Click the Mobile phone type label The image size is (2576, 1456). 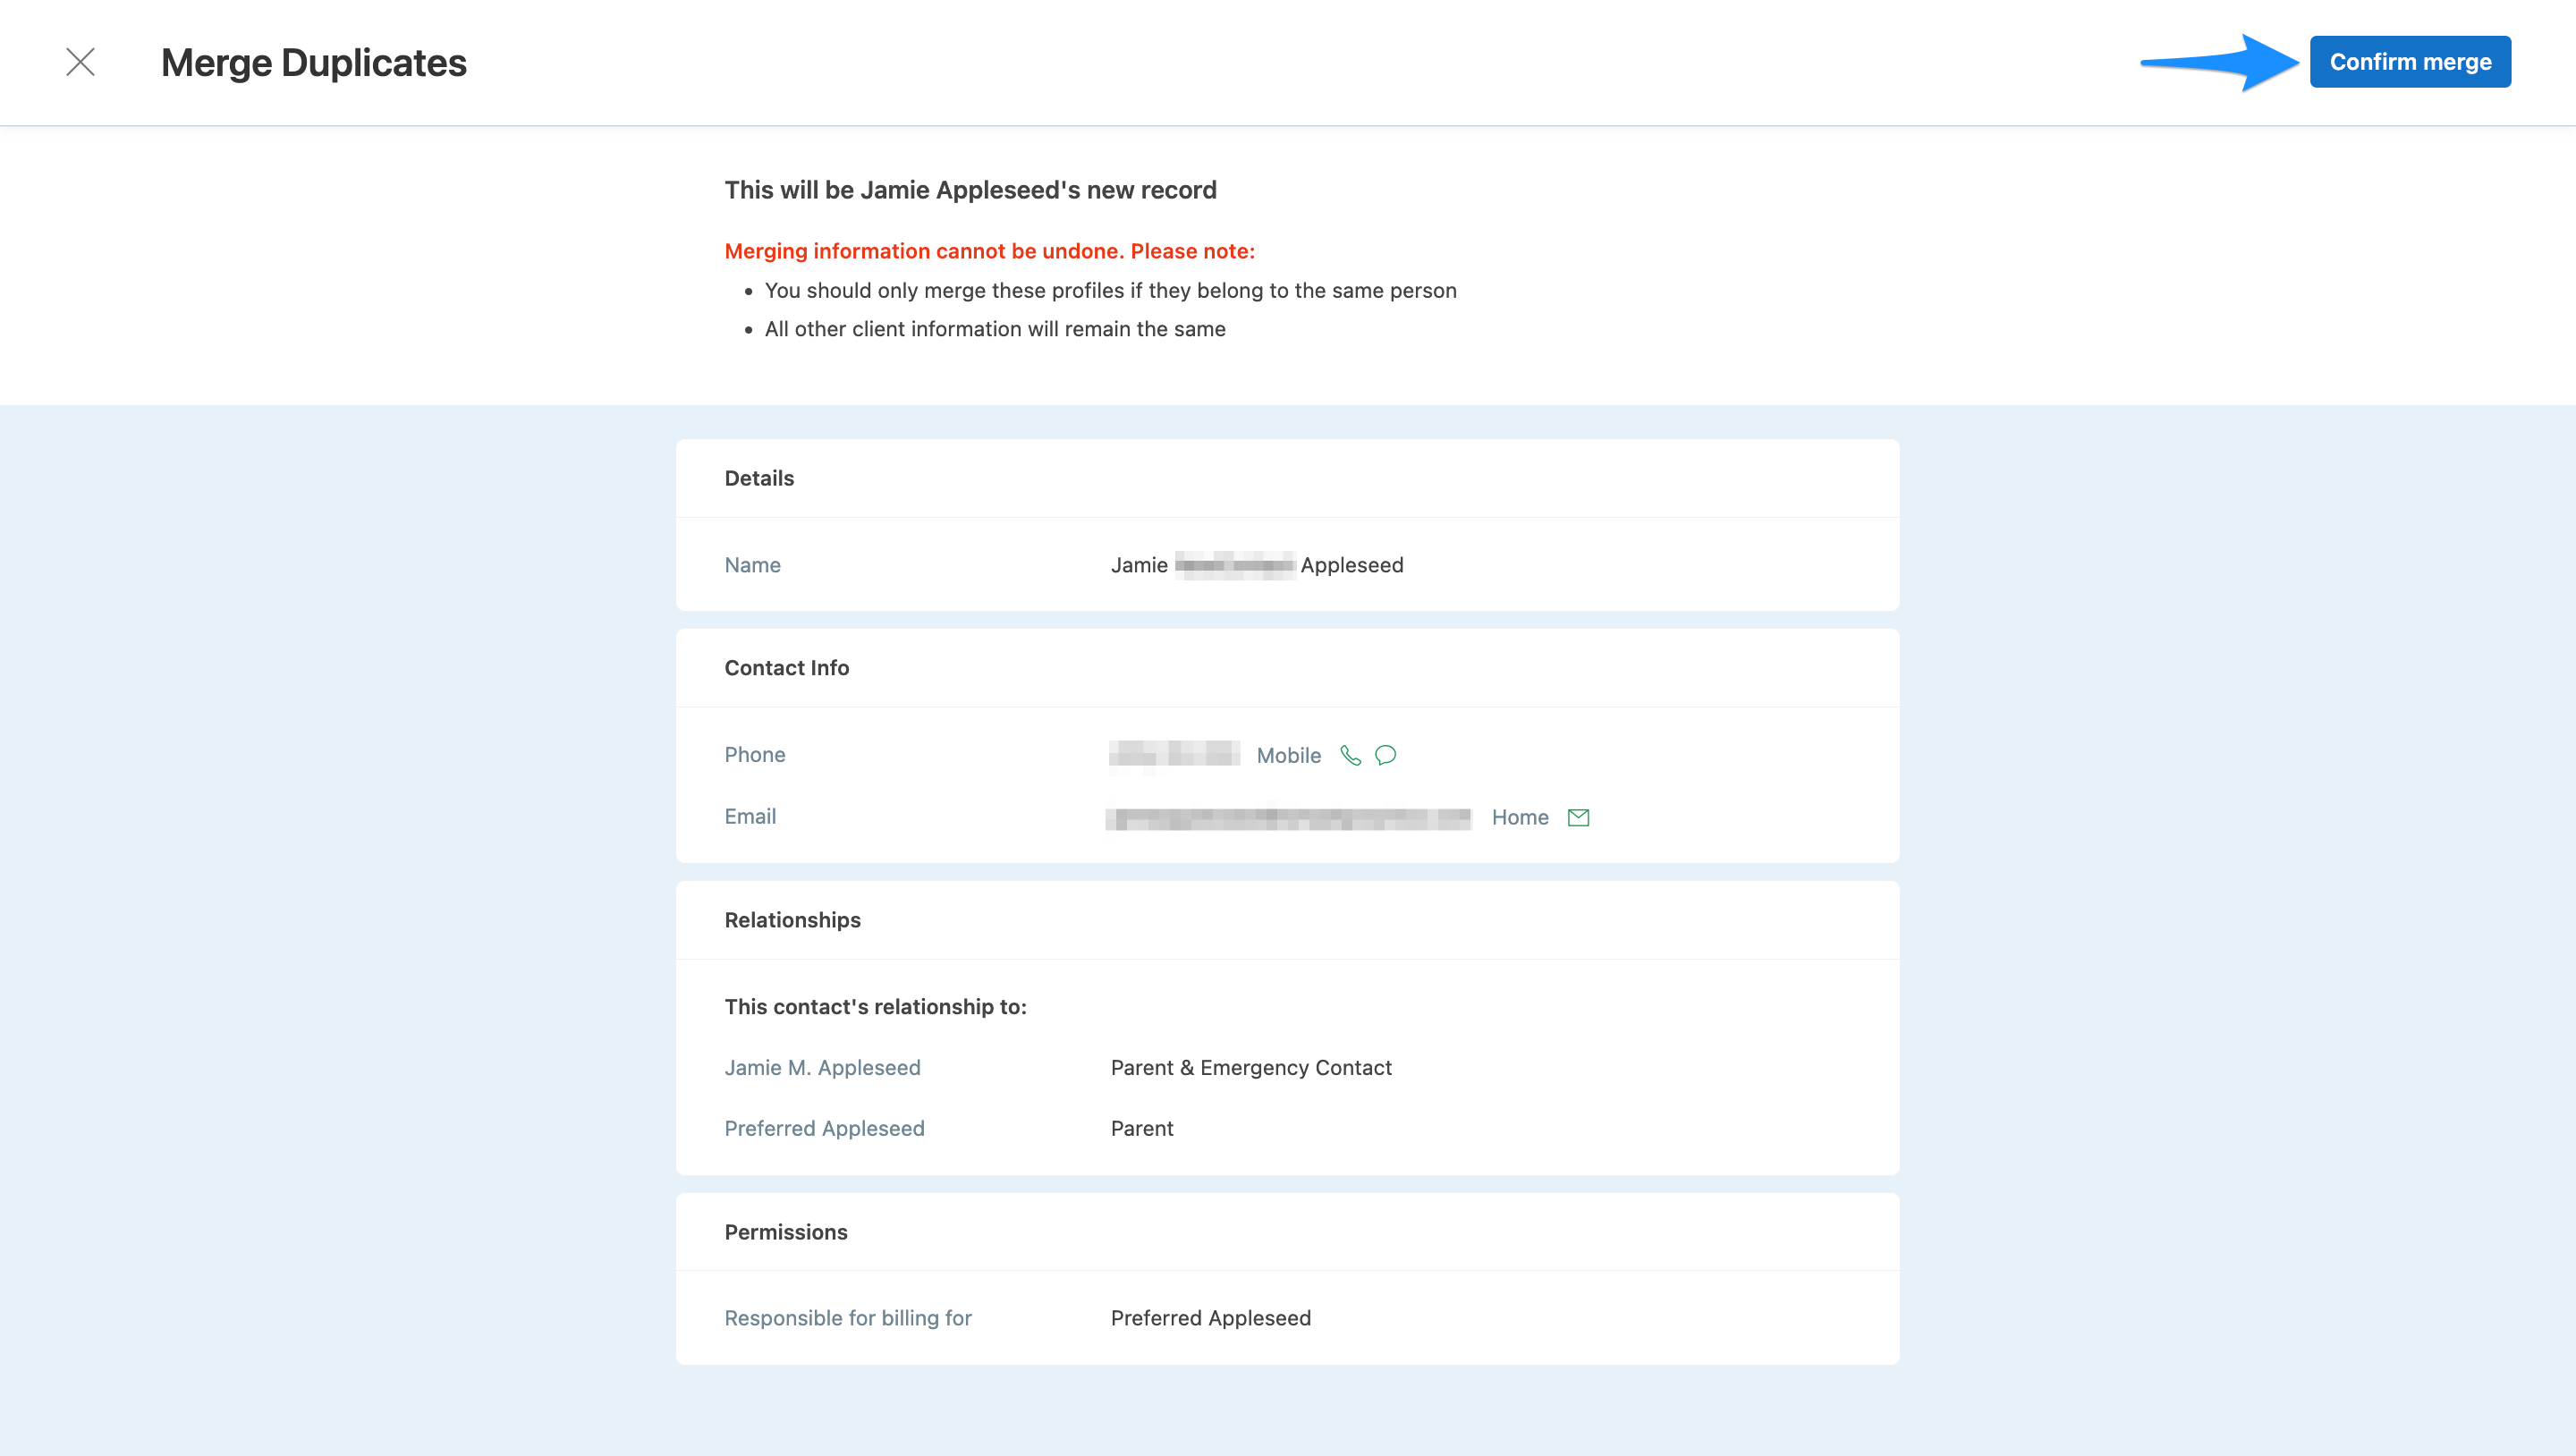tap(1288, 756)
